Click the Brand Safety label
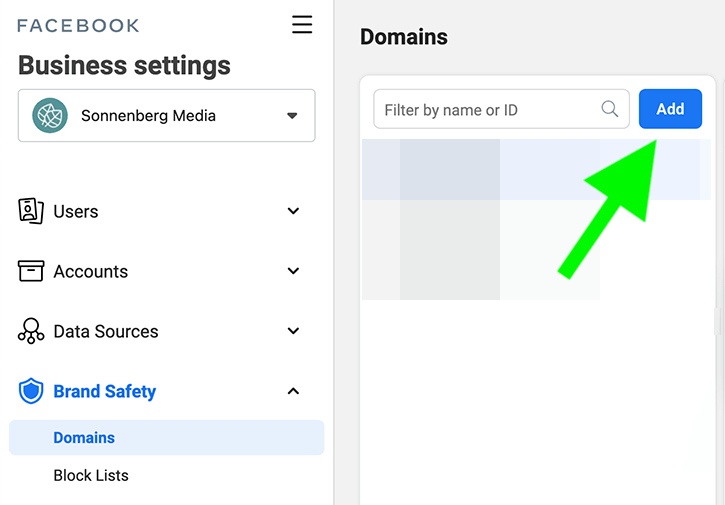 coord(105,391)
